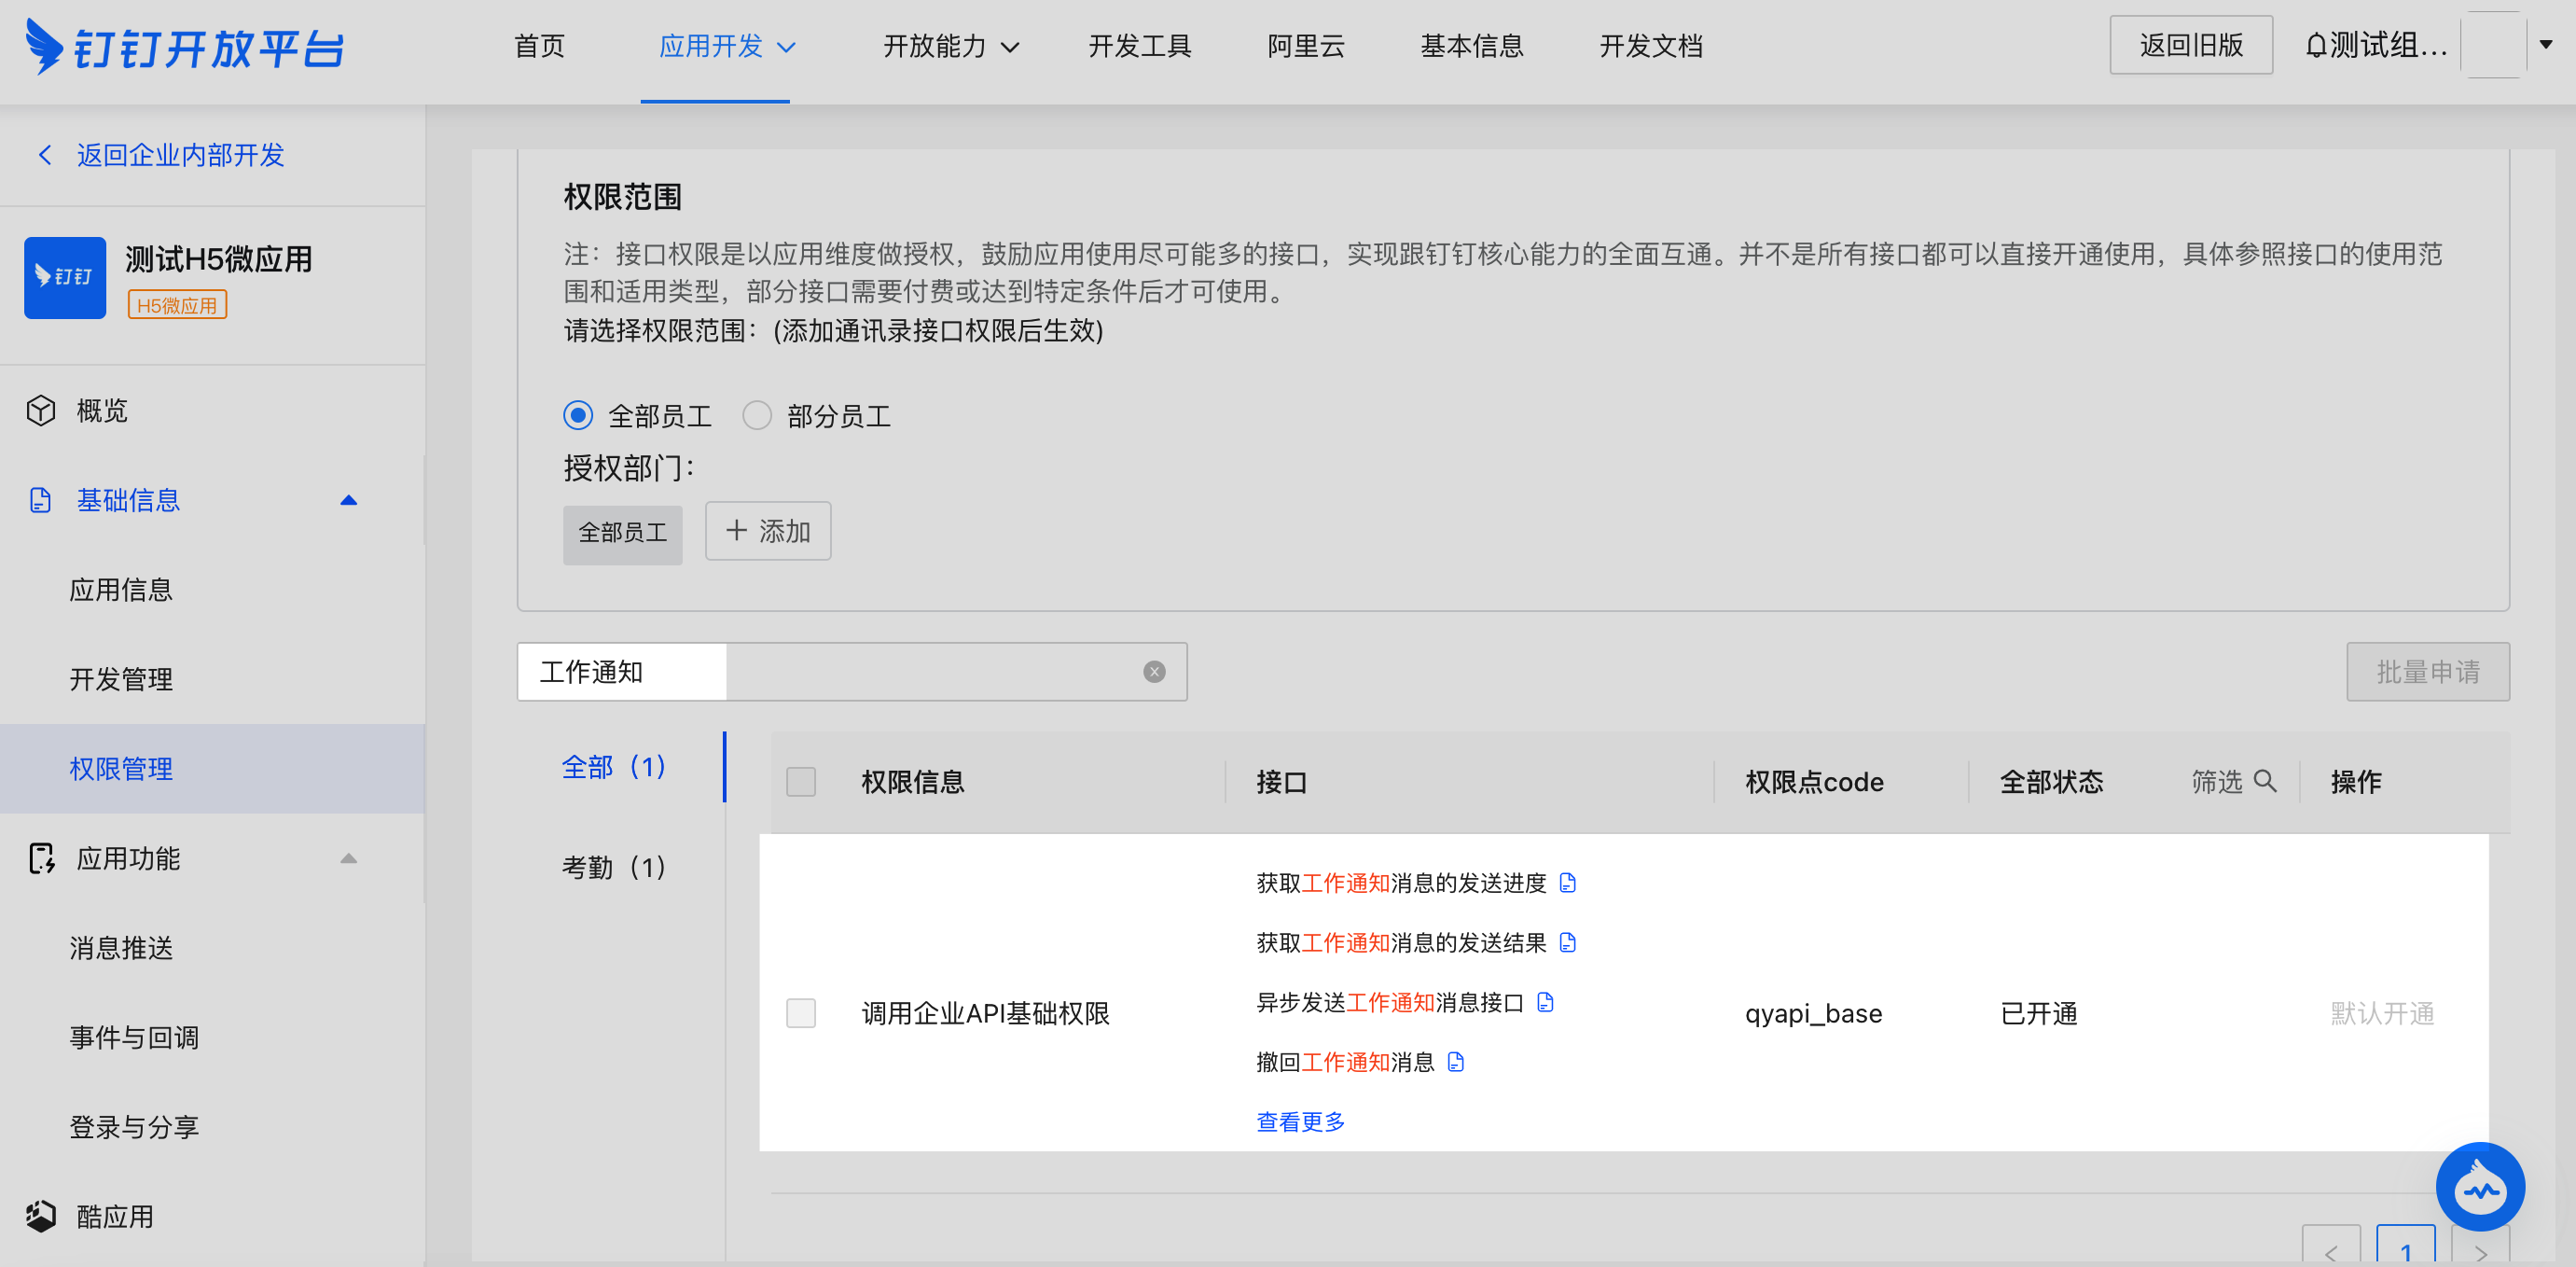Open the floating assistant chat bubble

2480,1187
